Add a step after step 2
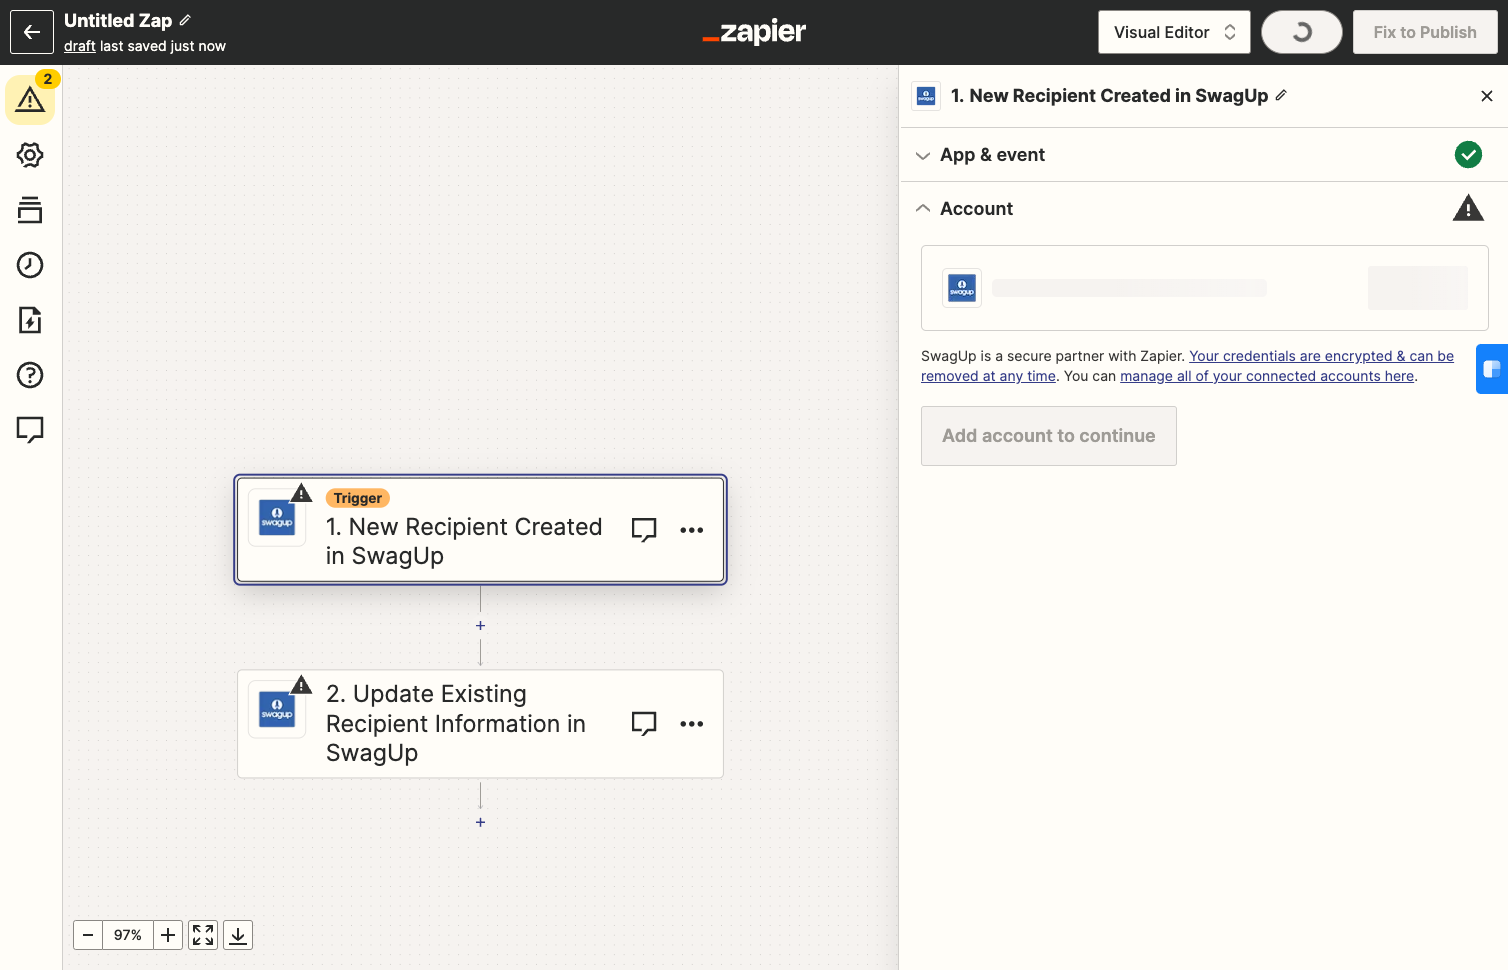Image resolution: width=1508 pixels, height=970 pixels. click(481, 822)
